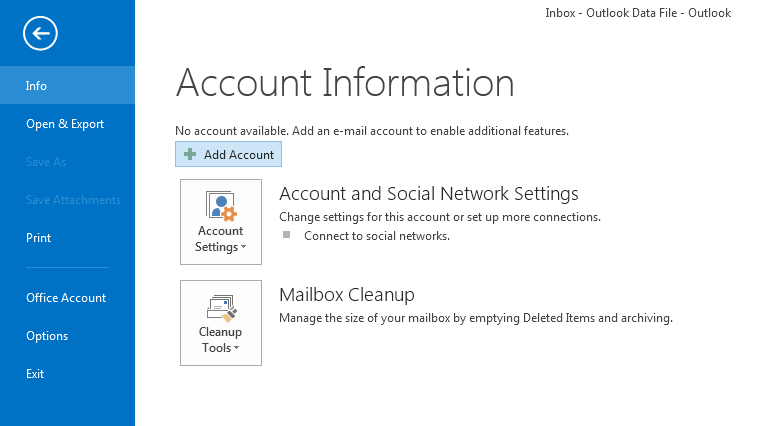Open the Open & Export page

[67, 124]
